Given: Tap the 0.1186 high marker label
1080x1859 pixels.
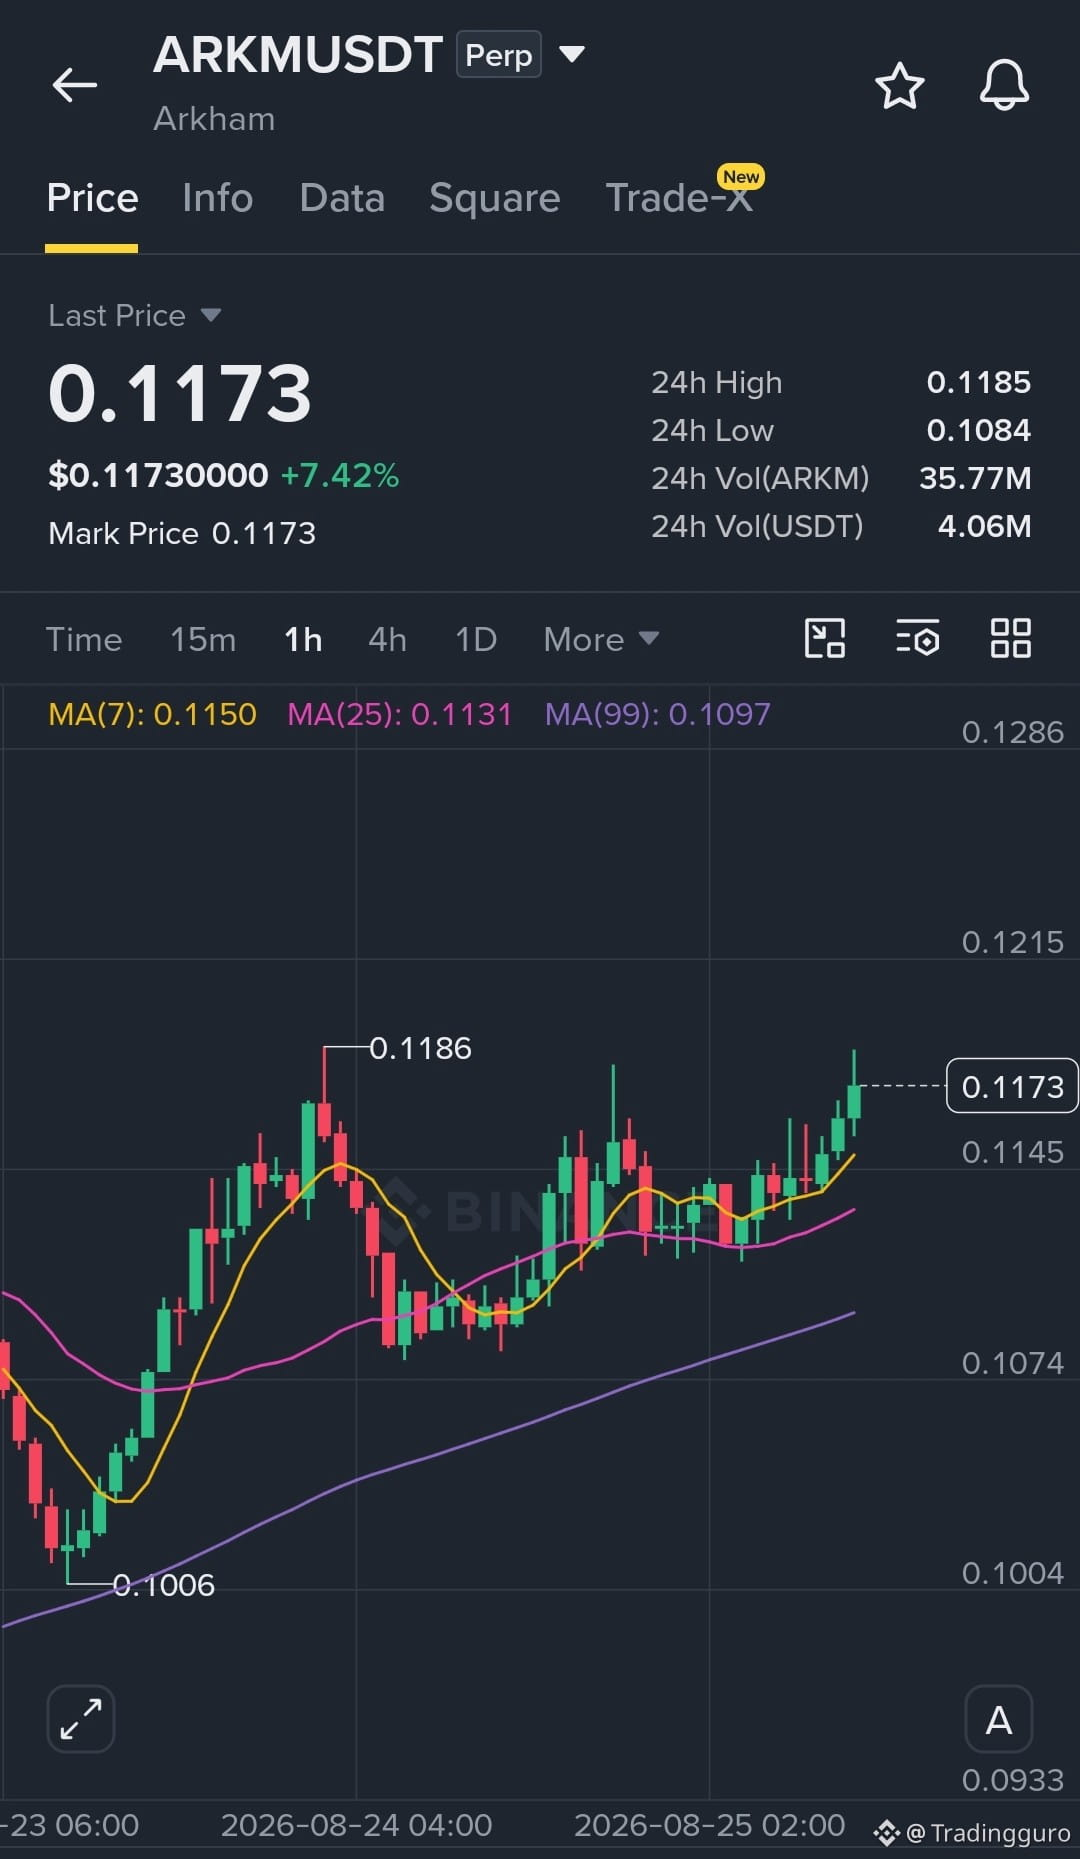Looking at the screenshot, I should (420, 1048).
